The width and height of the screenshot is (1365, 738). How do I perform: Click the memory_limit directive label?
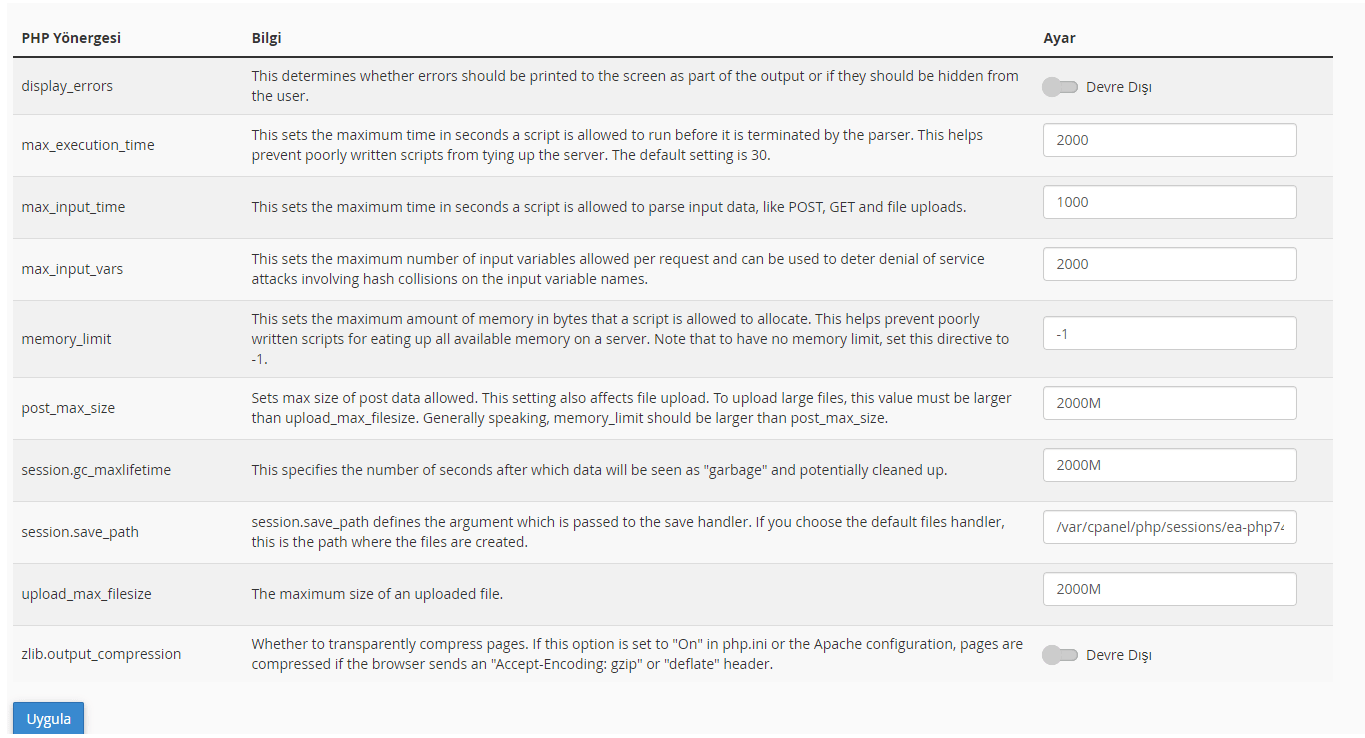(66, 339)
